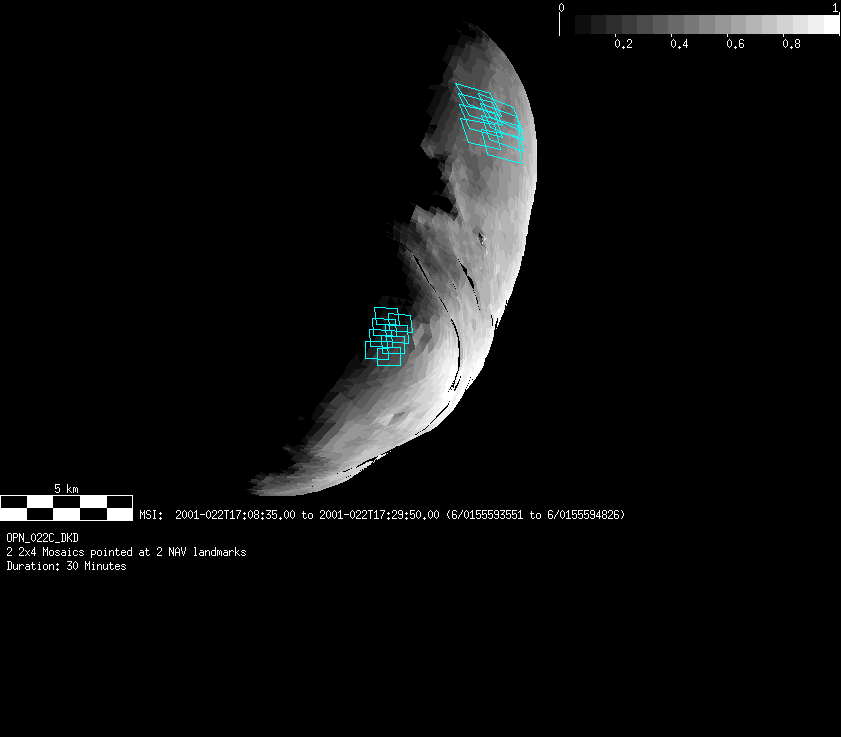Click the 0.6 tick label on grayscale bar
841x737 pixels.
click(x=735, y=45)
